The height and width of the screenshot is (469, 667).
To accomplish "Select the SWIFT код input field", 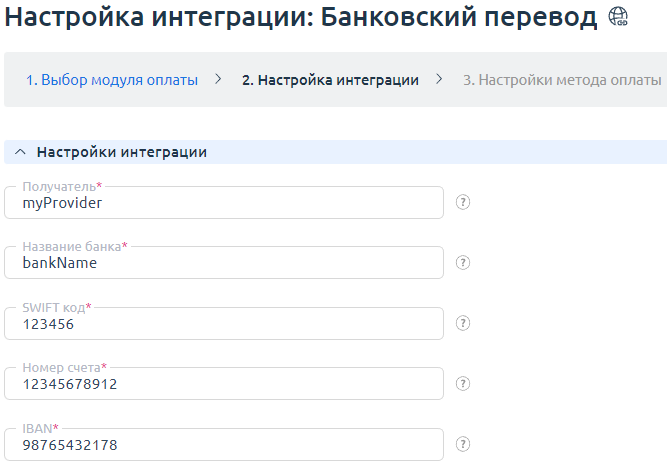I will 224,324.
